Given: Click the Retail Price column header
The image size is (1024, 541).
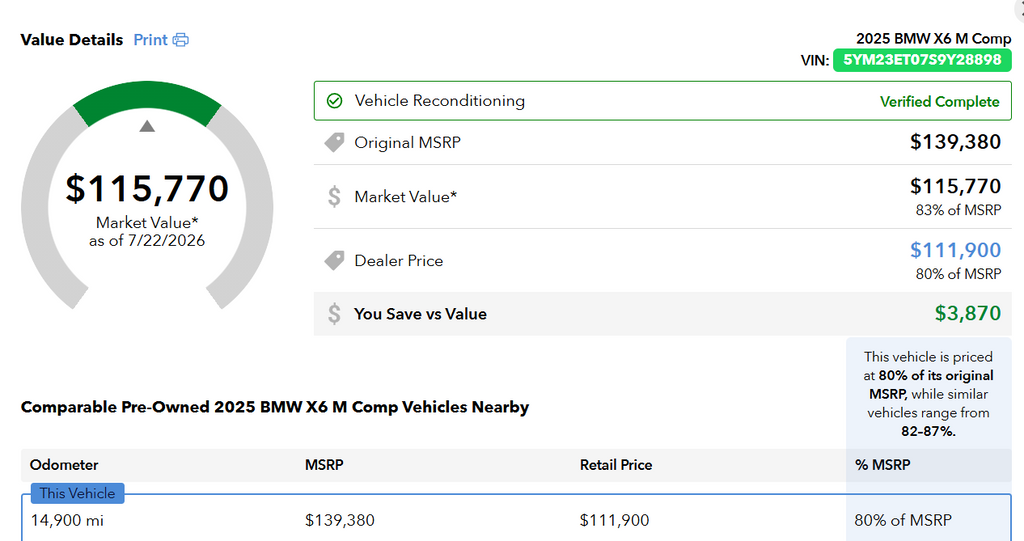Looking at the screenshot, I should pos(616,465).
